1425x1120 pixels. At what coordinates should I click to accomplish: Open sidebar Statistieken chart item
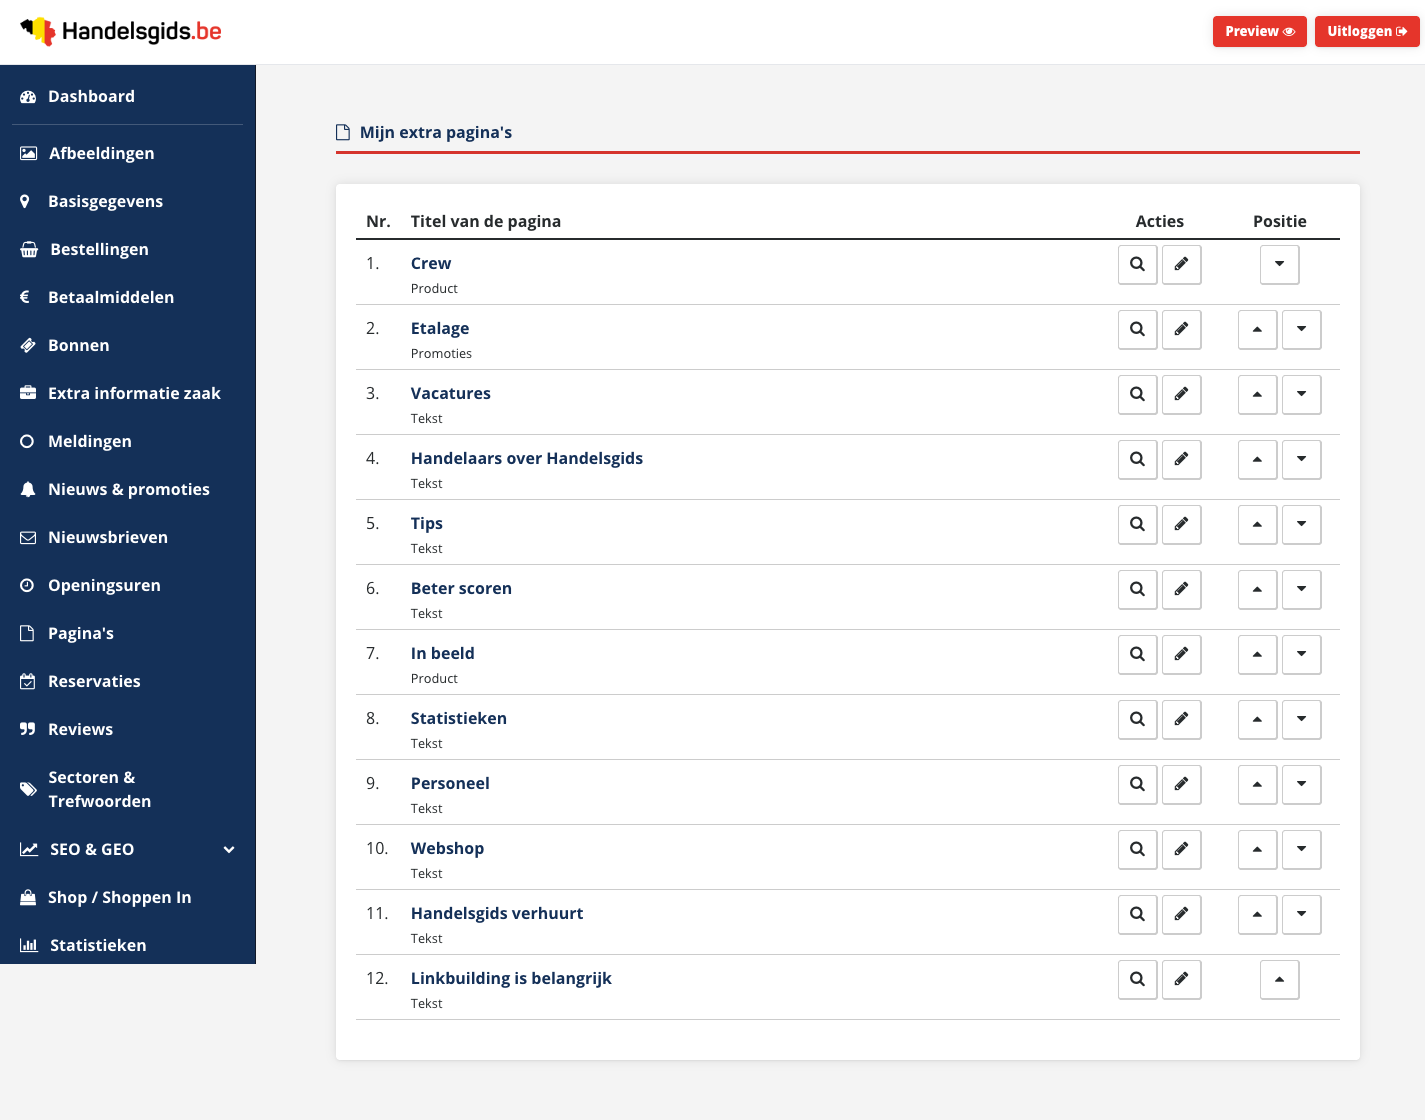pos(128,945)
